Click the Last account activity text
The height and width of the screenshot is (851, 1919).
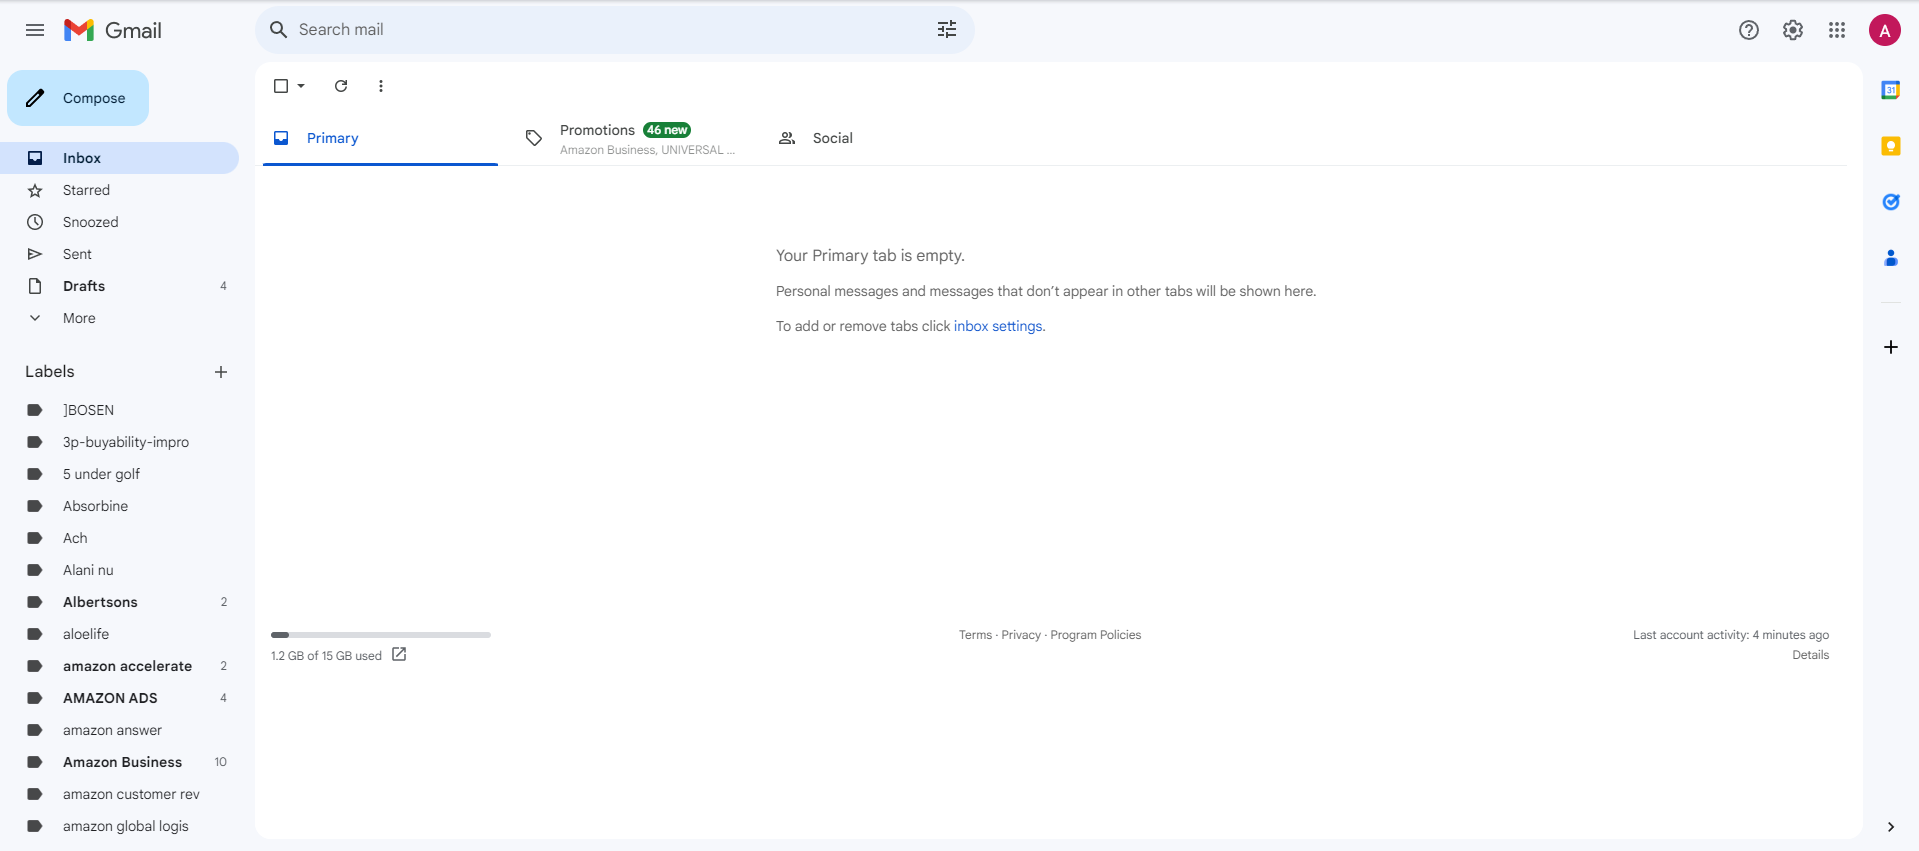click(1731, 635)
